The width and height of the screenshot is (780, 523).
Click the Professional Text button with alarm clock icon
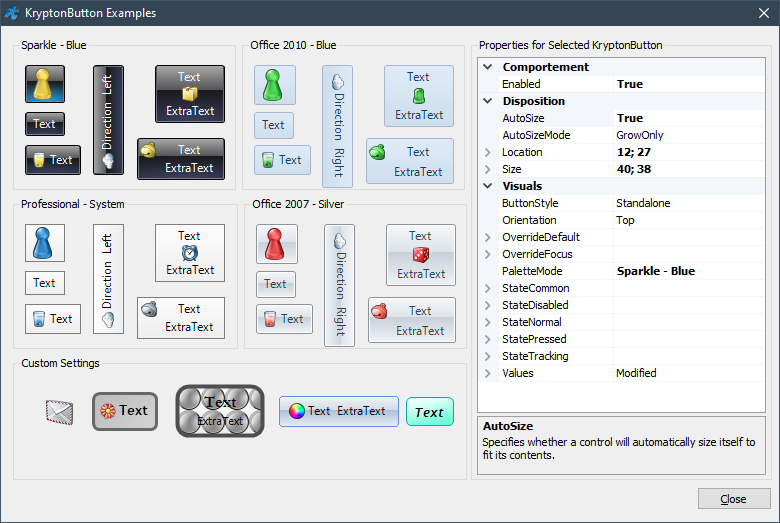coord(190,253)
